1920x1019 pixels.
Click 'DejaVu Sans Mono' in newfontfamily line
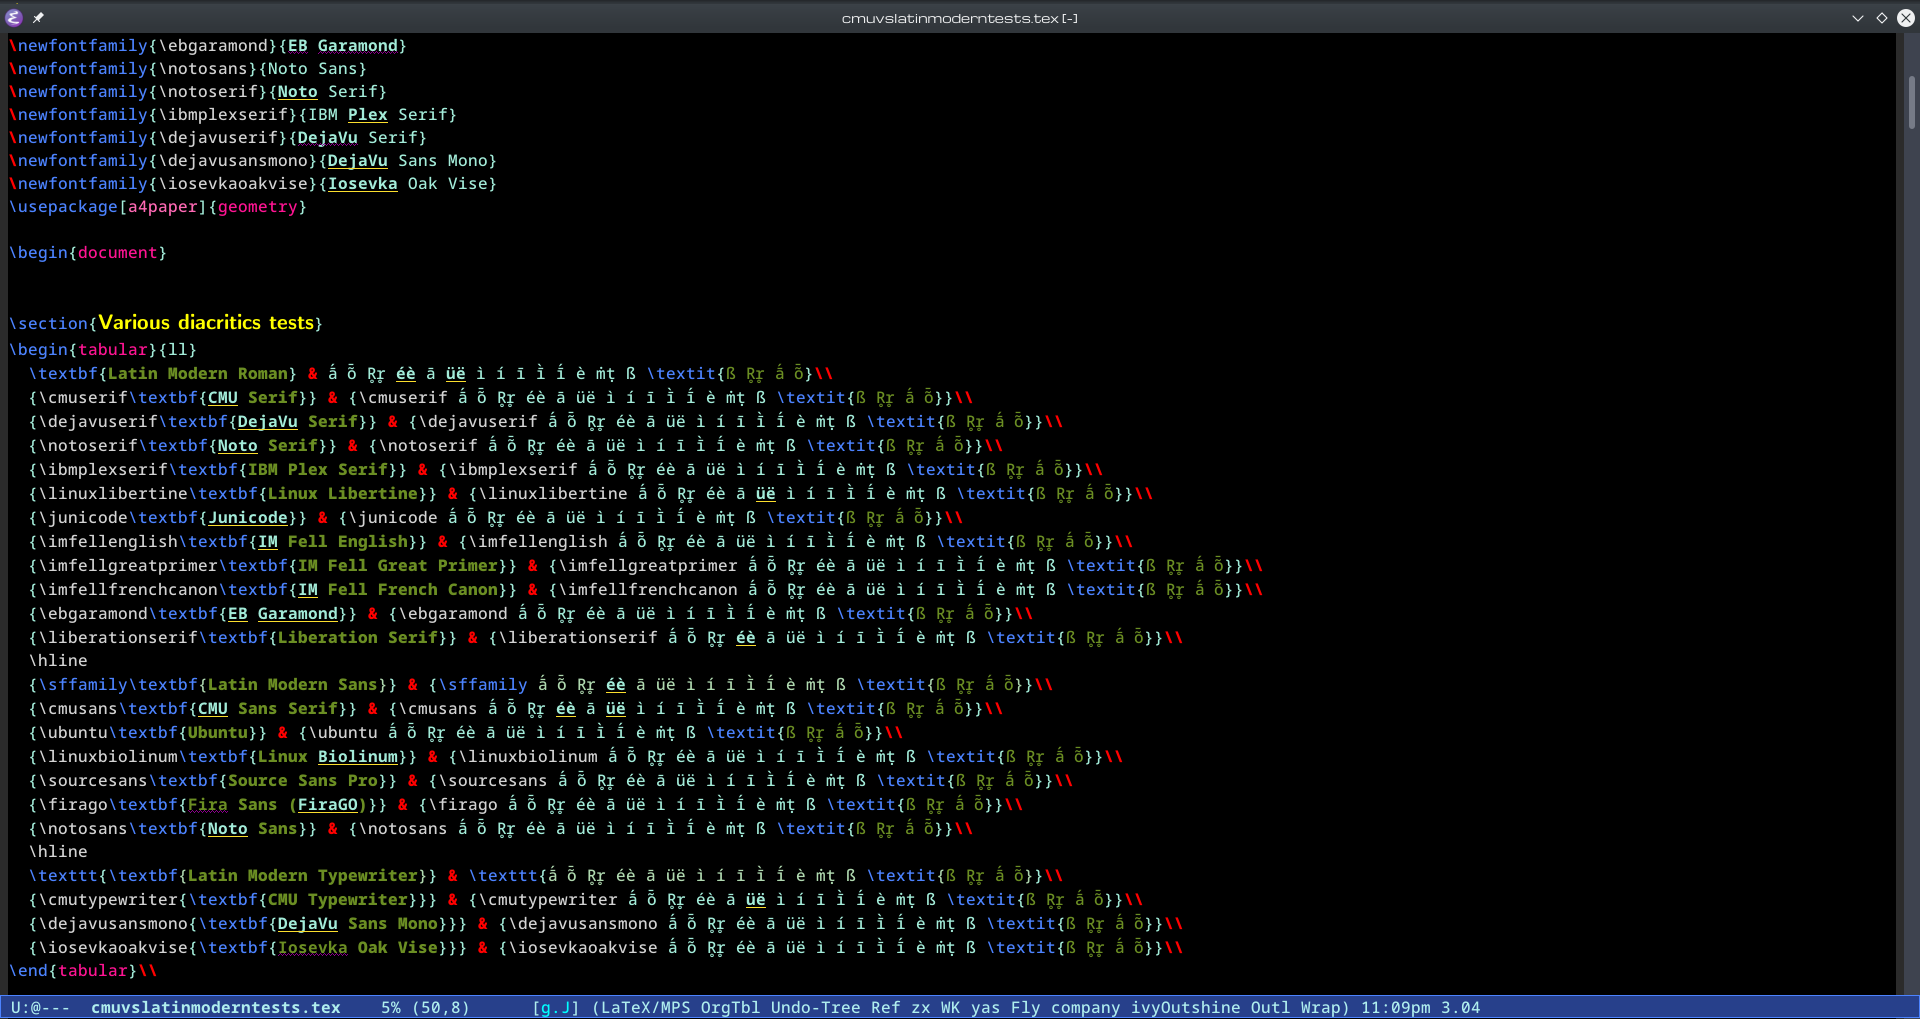click(407, 160)
